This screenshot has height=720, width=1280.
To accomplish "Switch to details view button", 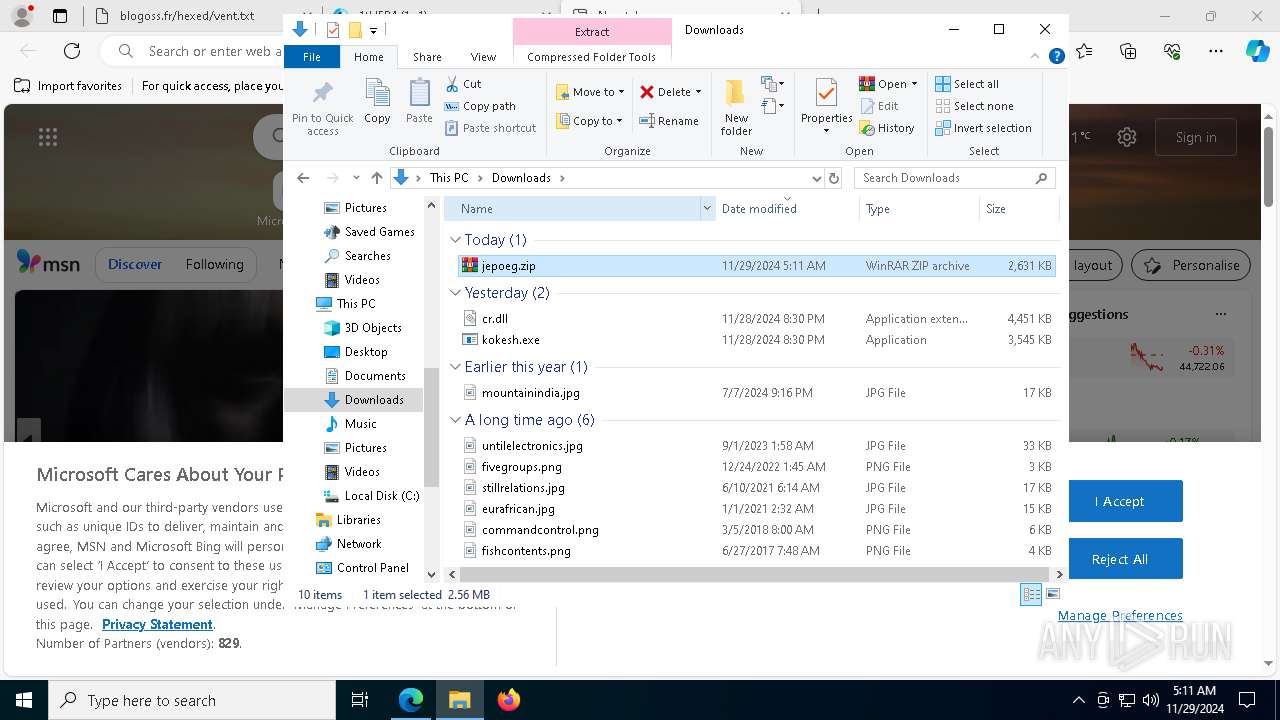I will pos(1031,594).
